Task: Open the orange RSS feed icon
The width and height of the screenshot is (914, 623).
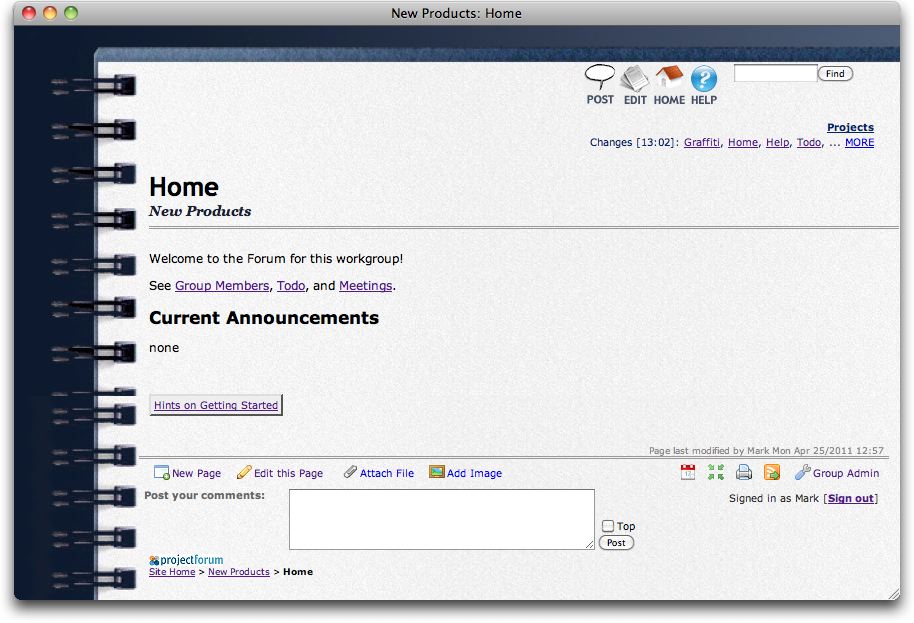Action: [x=772, y=472]
